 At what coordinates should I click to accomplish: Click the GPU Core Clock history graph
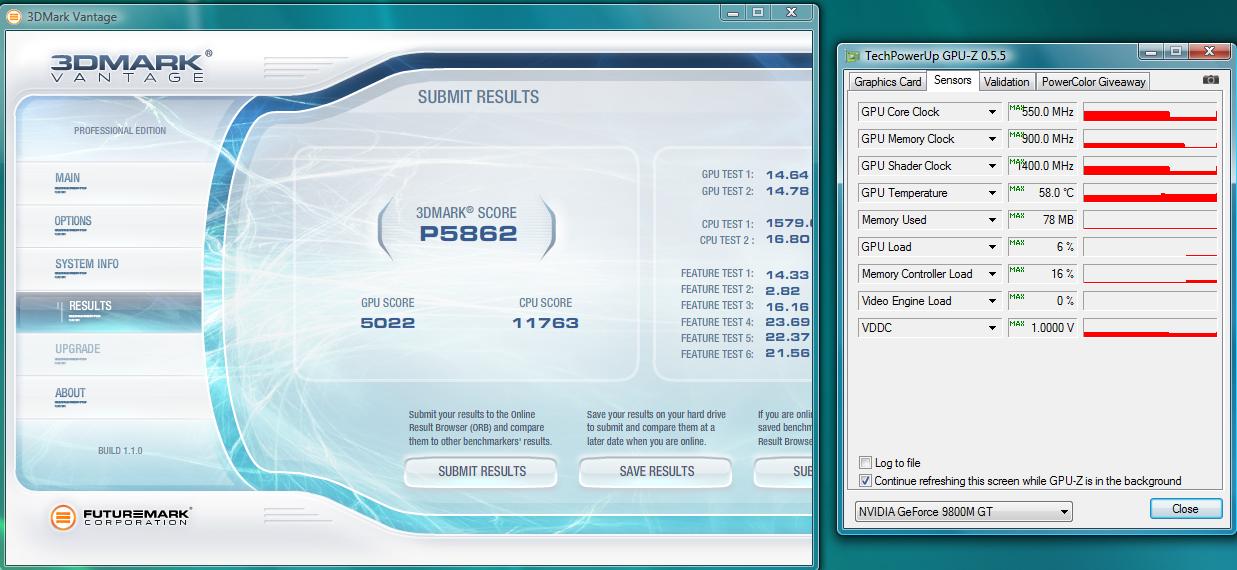point(1150,112)
